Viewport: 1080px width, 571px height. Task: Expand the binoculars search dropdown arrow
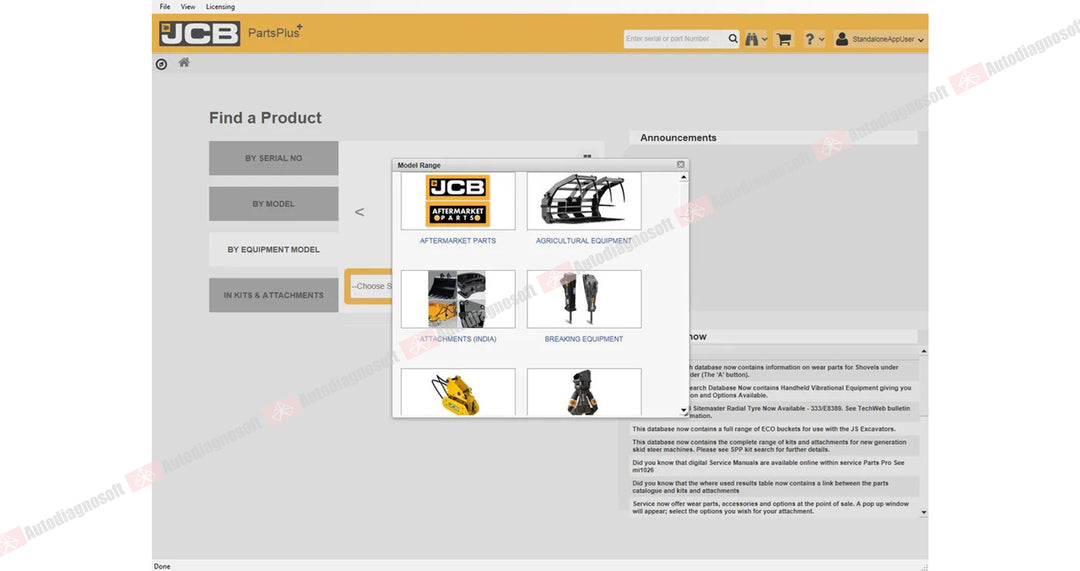(x=765, y=40)
